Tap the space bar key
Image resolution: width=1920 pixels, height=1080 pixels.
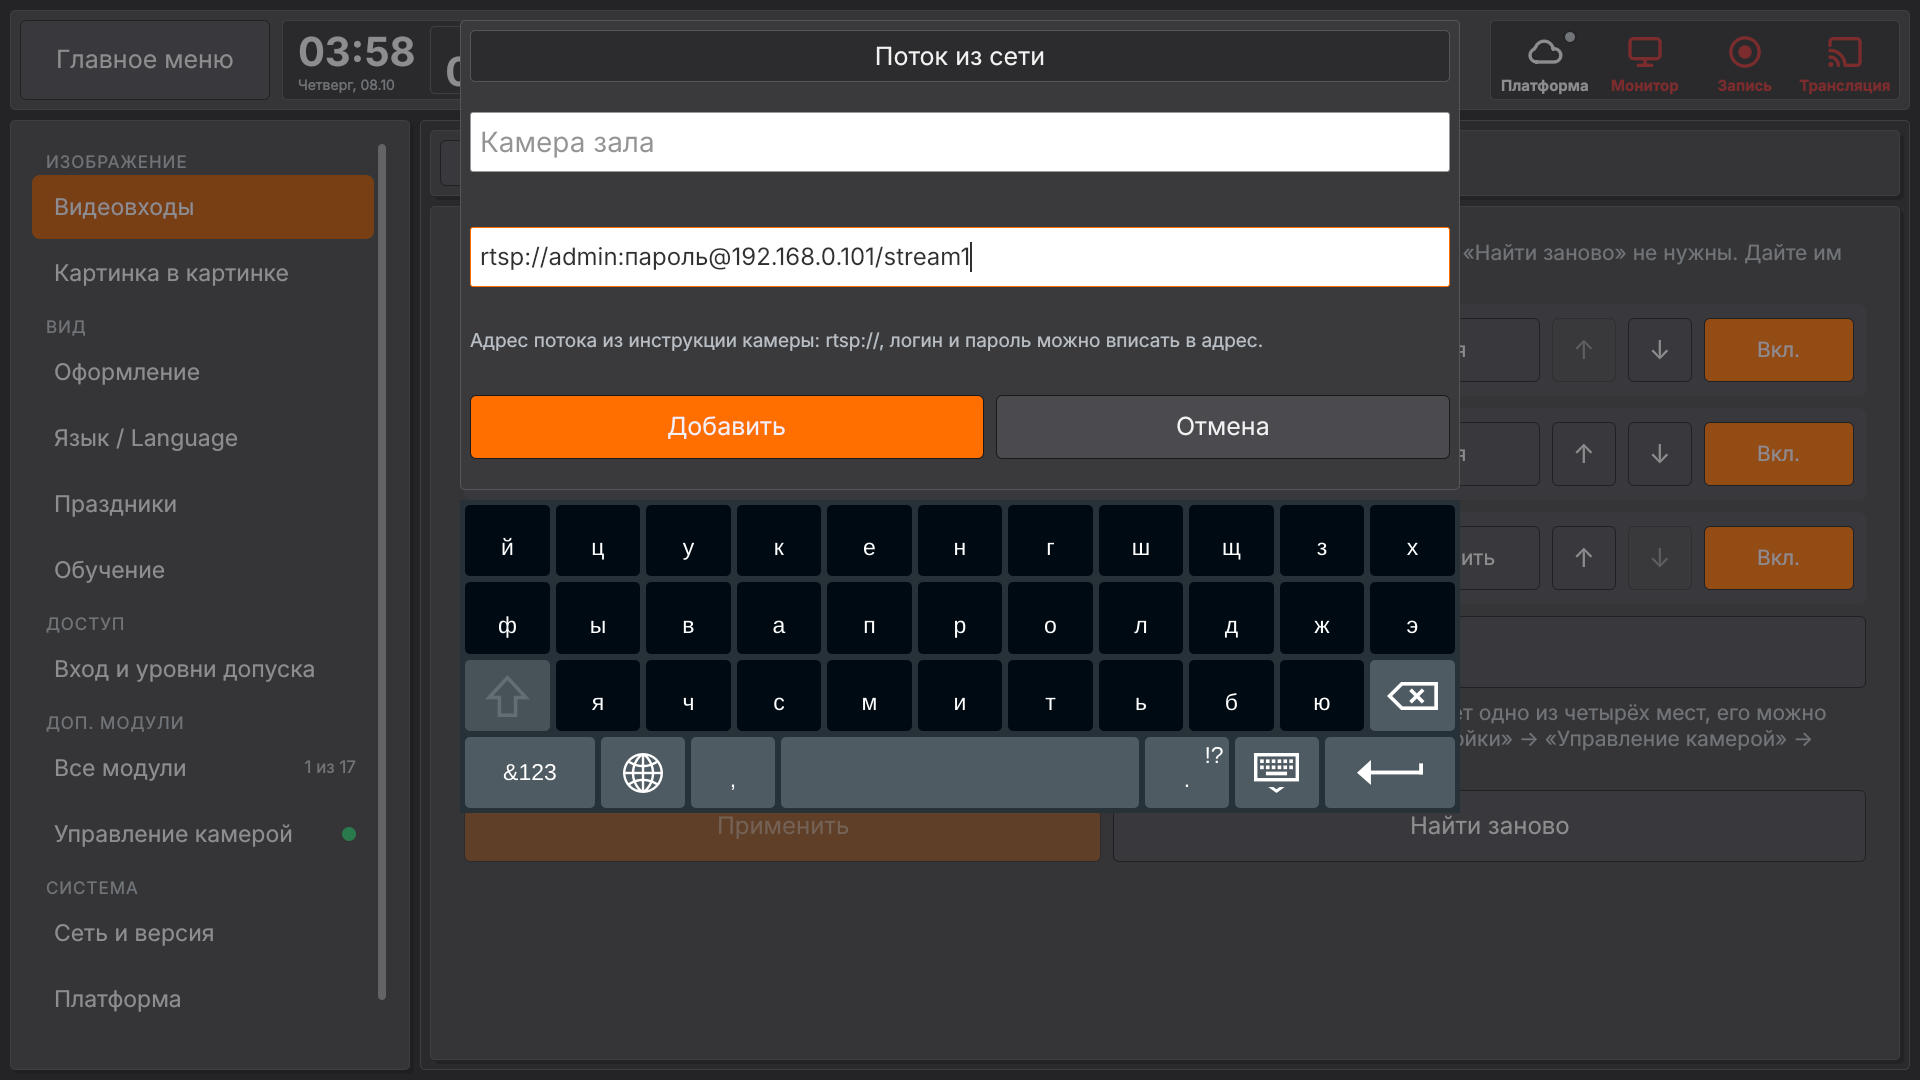click(960, 773)
